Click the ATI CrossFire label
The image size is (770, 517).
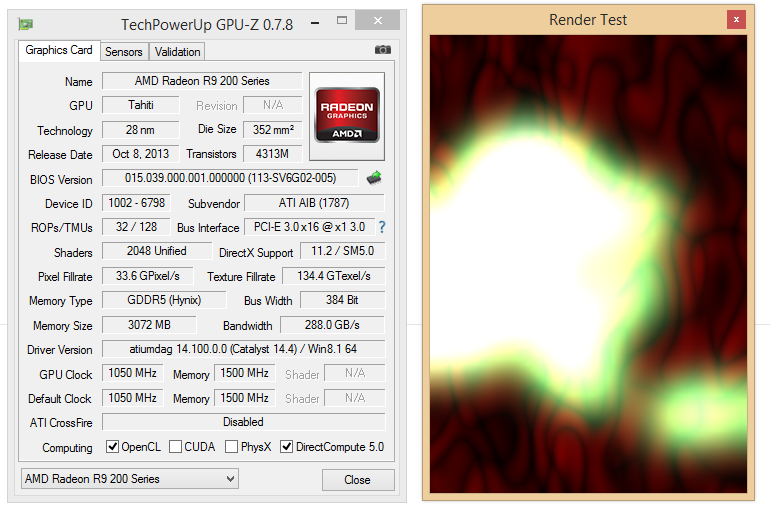tap(61, 423)
